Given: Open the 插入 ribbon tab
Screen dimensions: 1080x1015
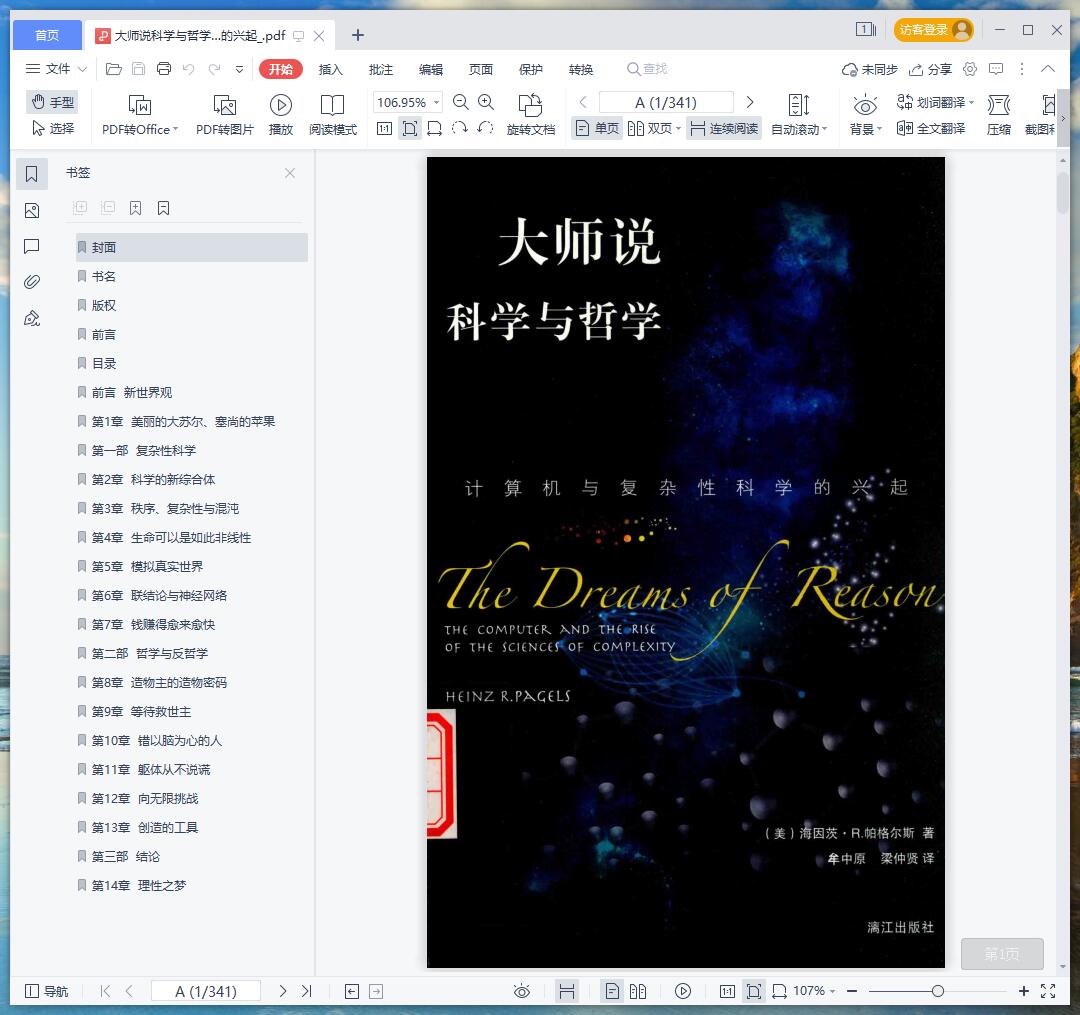Looking at the screenshot, I should [331, 70].
